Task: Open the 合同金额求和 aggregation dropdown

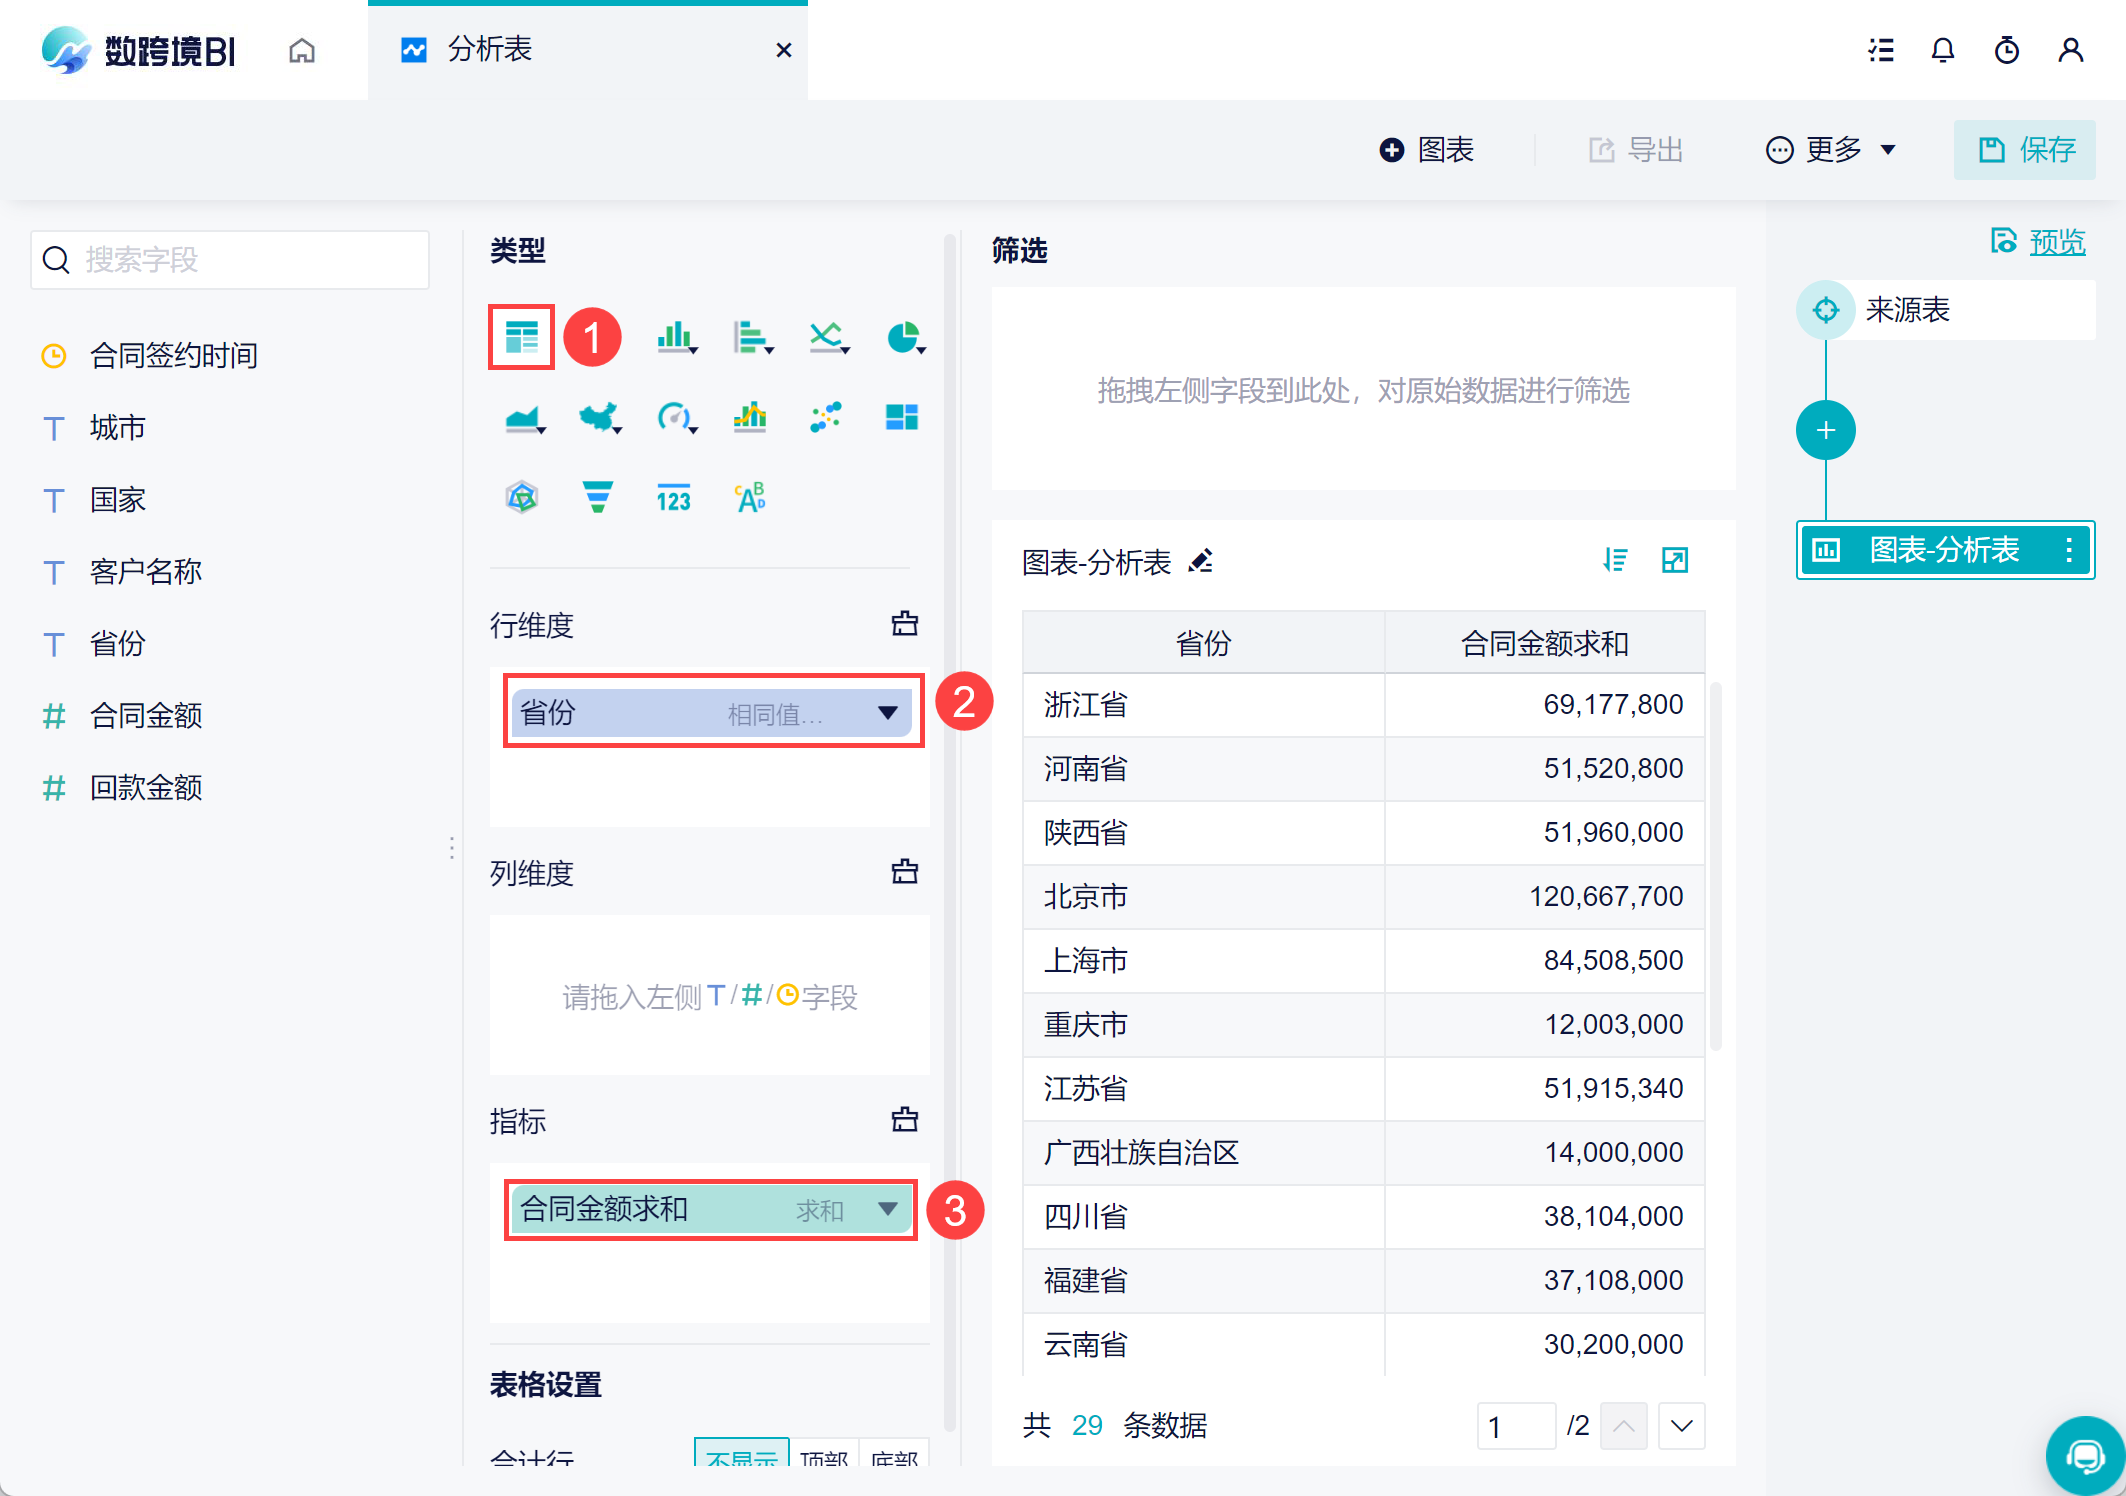Action: [x=887, y=1209]
